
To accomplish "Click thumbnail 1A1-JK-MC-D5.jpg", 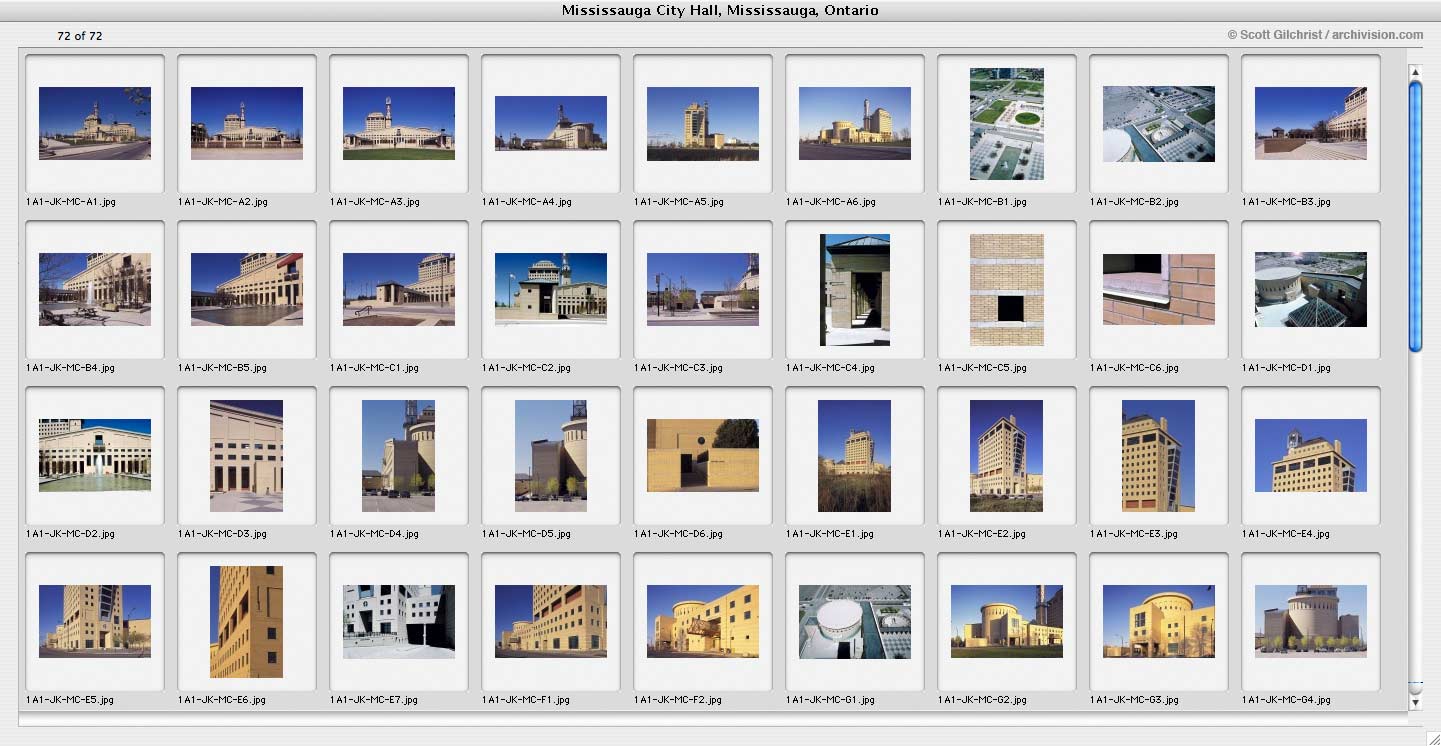I will tap(551, 456).
